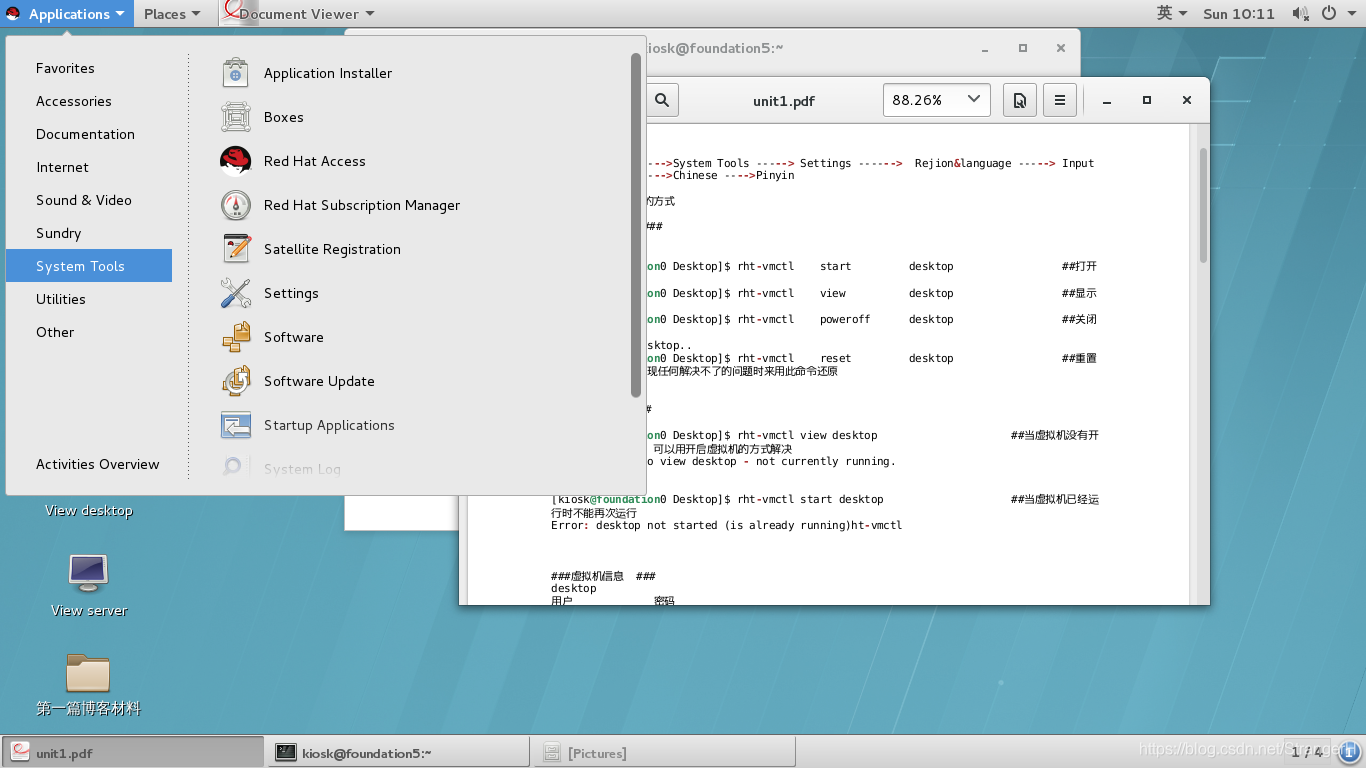Open Boxes from System Tools

pyautogui.click(x=283, y=117)
